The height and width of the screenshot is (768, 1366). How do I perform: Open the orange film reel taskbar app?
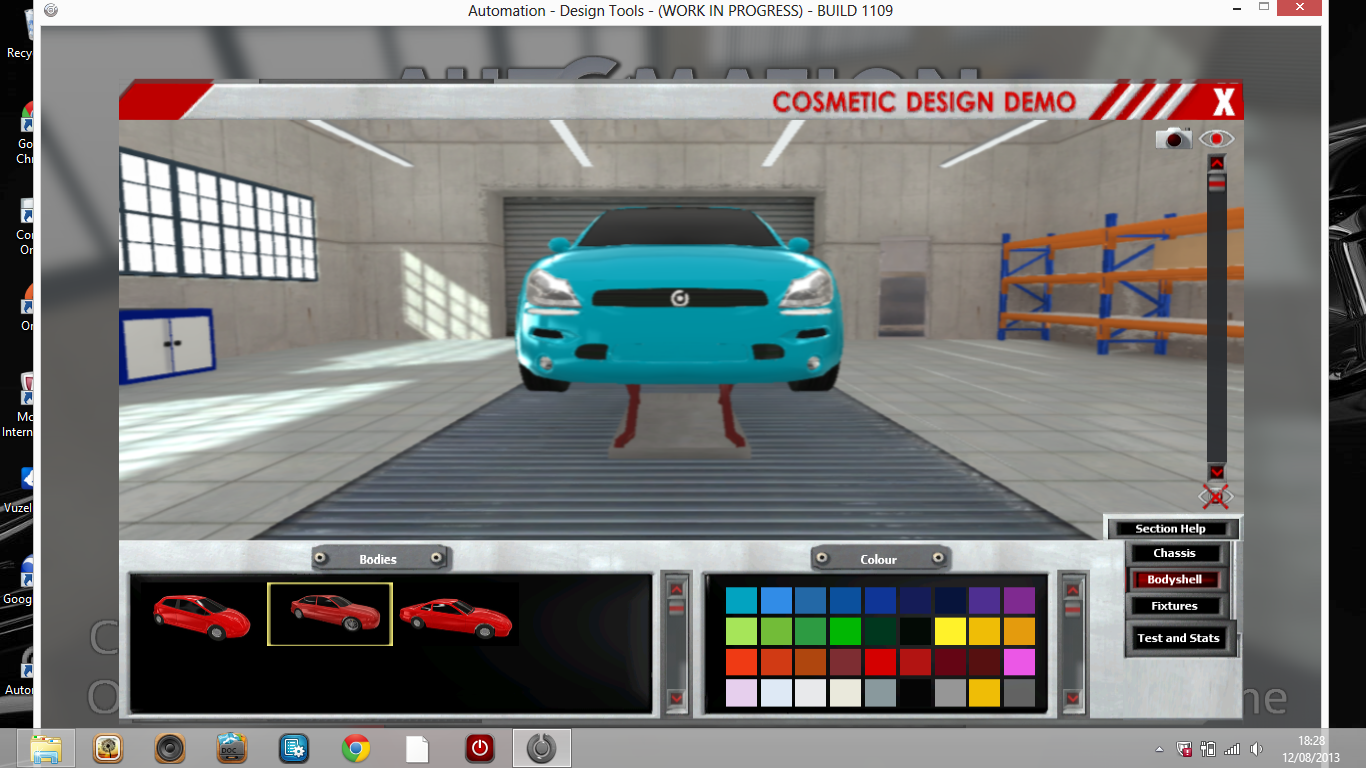(108, 748)
